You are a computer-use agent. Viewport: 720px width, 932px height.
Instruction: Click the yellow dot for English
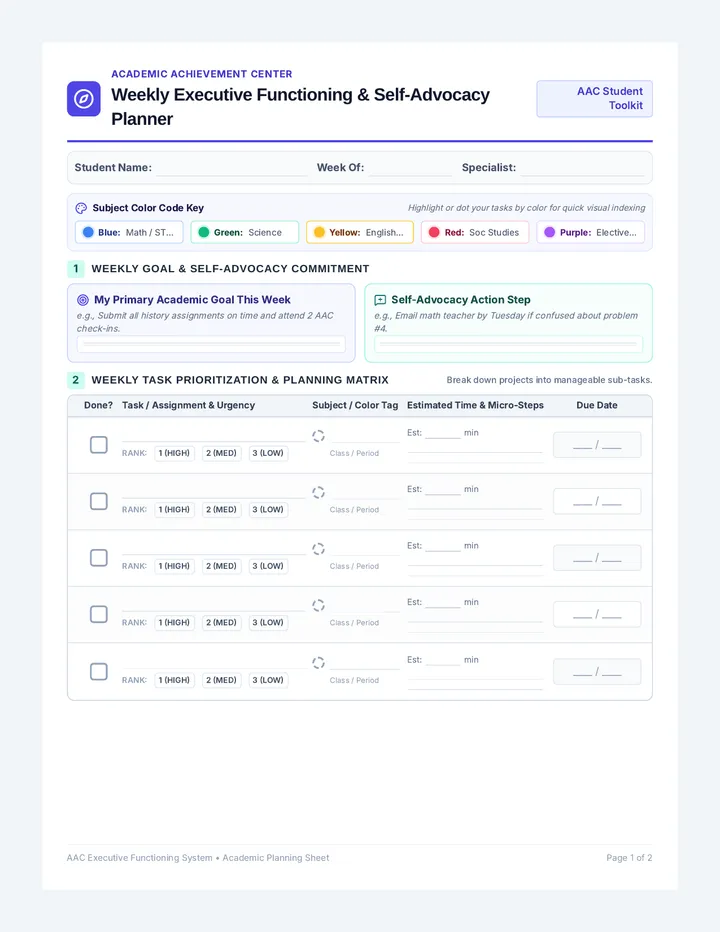coord(319,232)
